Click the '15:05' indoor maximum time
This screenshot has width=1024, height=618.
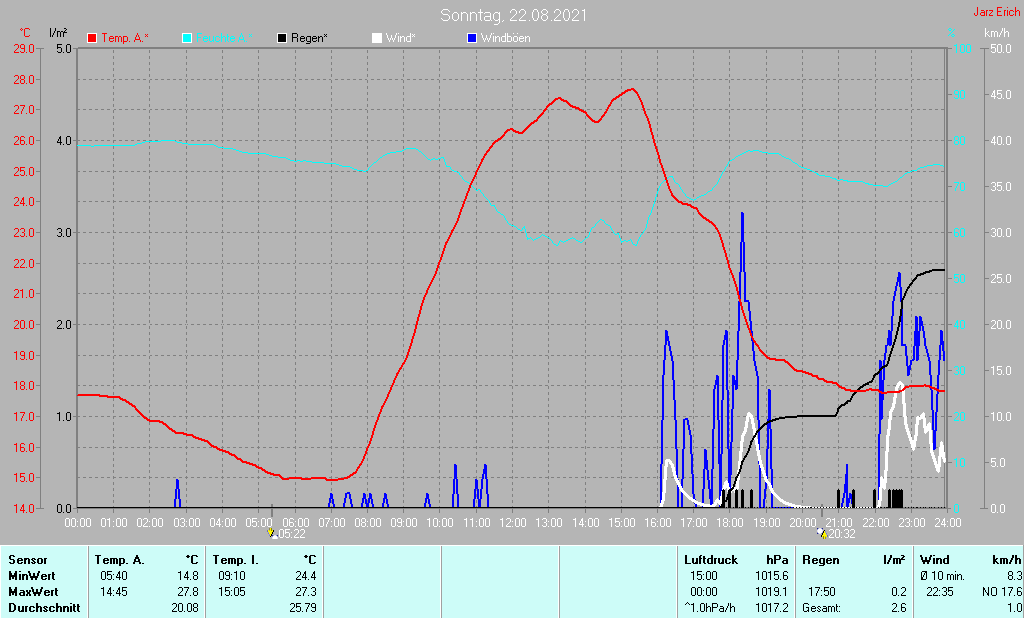tap(231, 591)
